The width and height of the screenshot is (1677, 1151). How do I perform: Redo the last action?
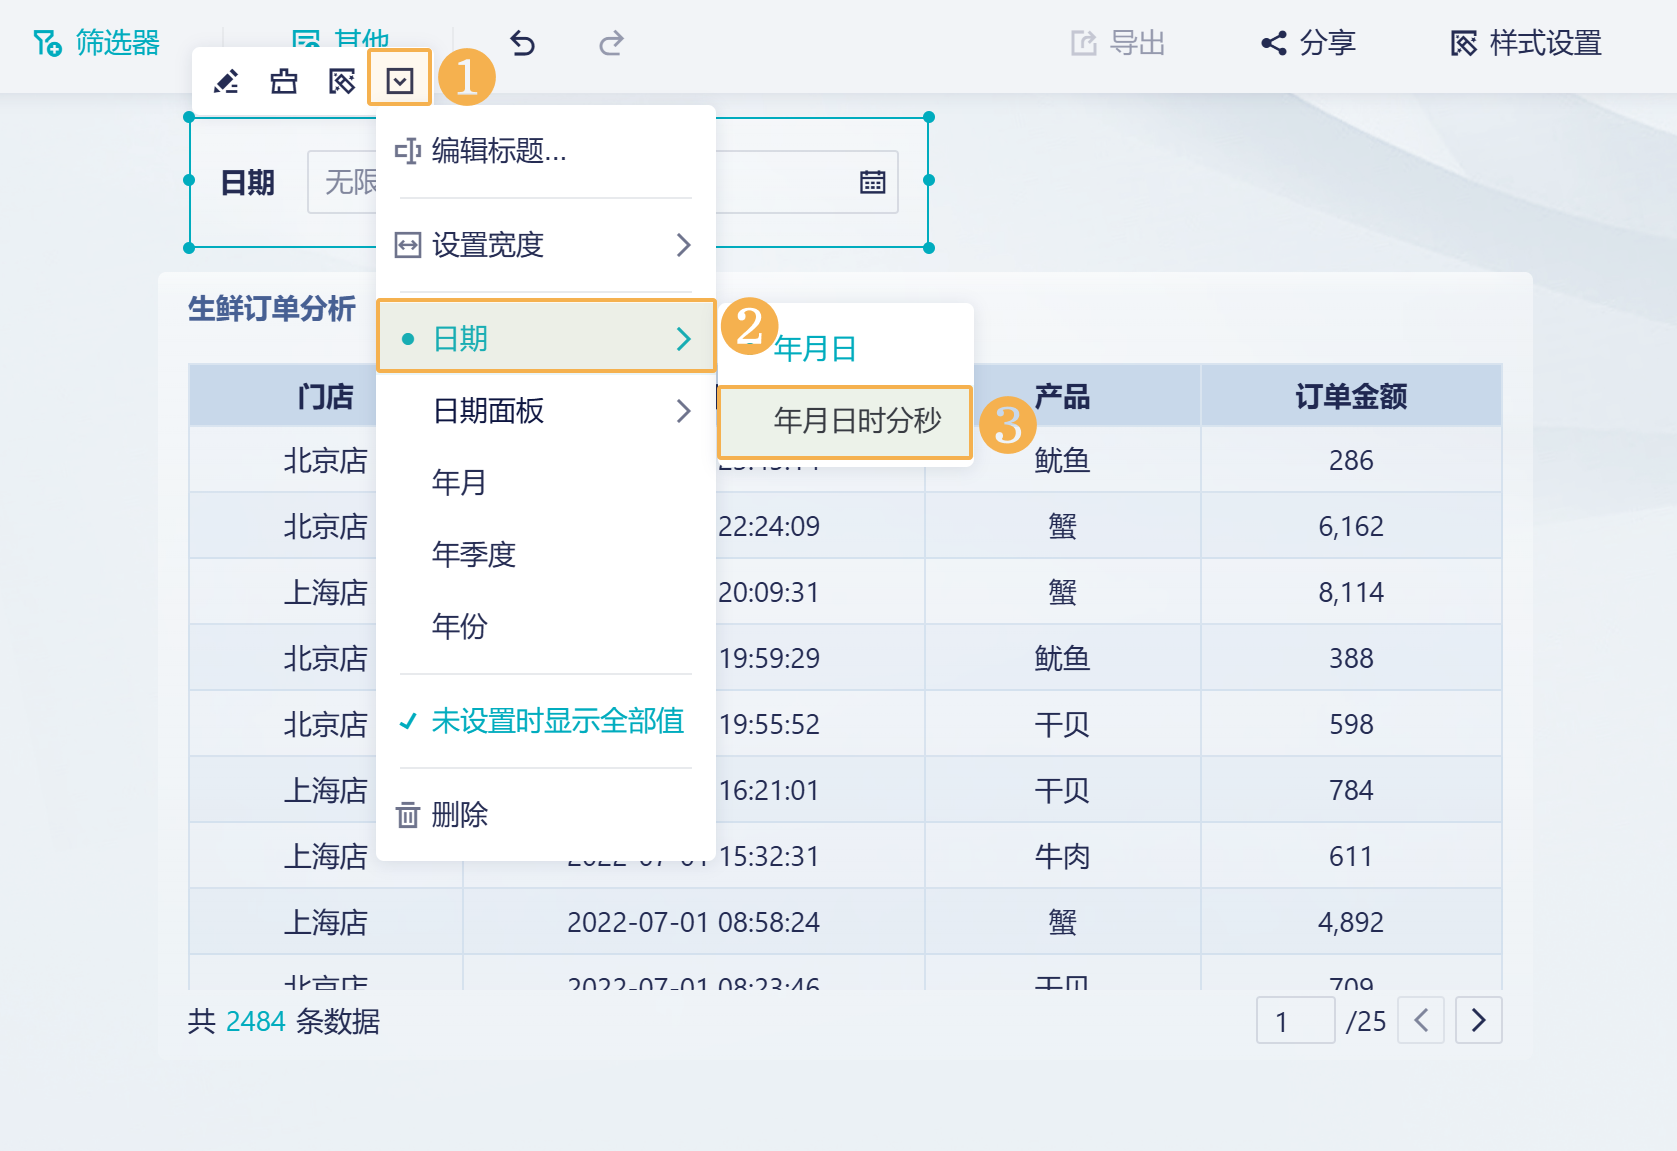pos(611,43)
